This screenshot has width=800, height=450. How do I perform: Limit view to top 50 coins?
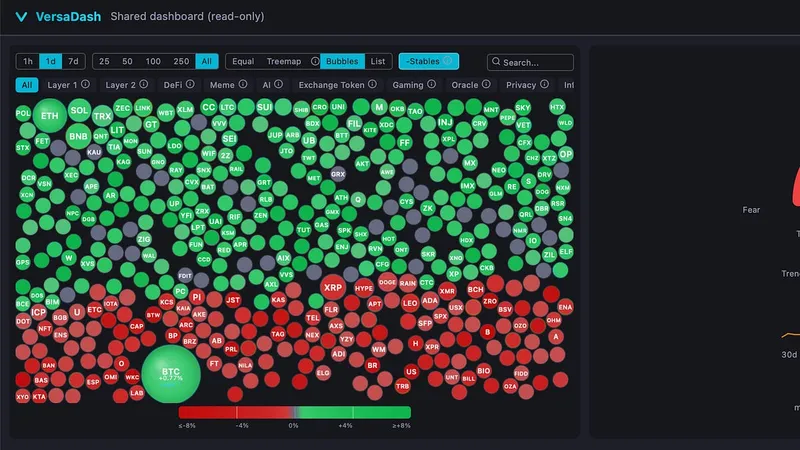[x=127, y=61]
